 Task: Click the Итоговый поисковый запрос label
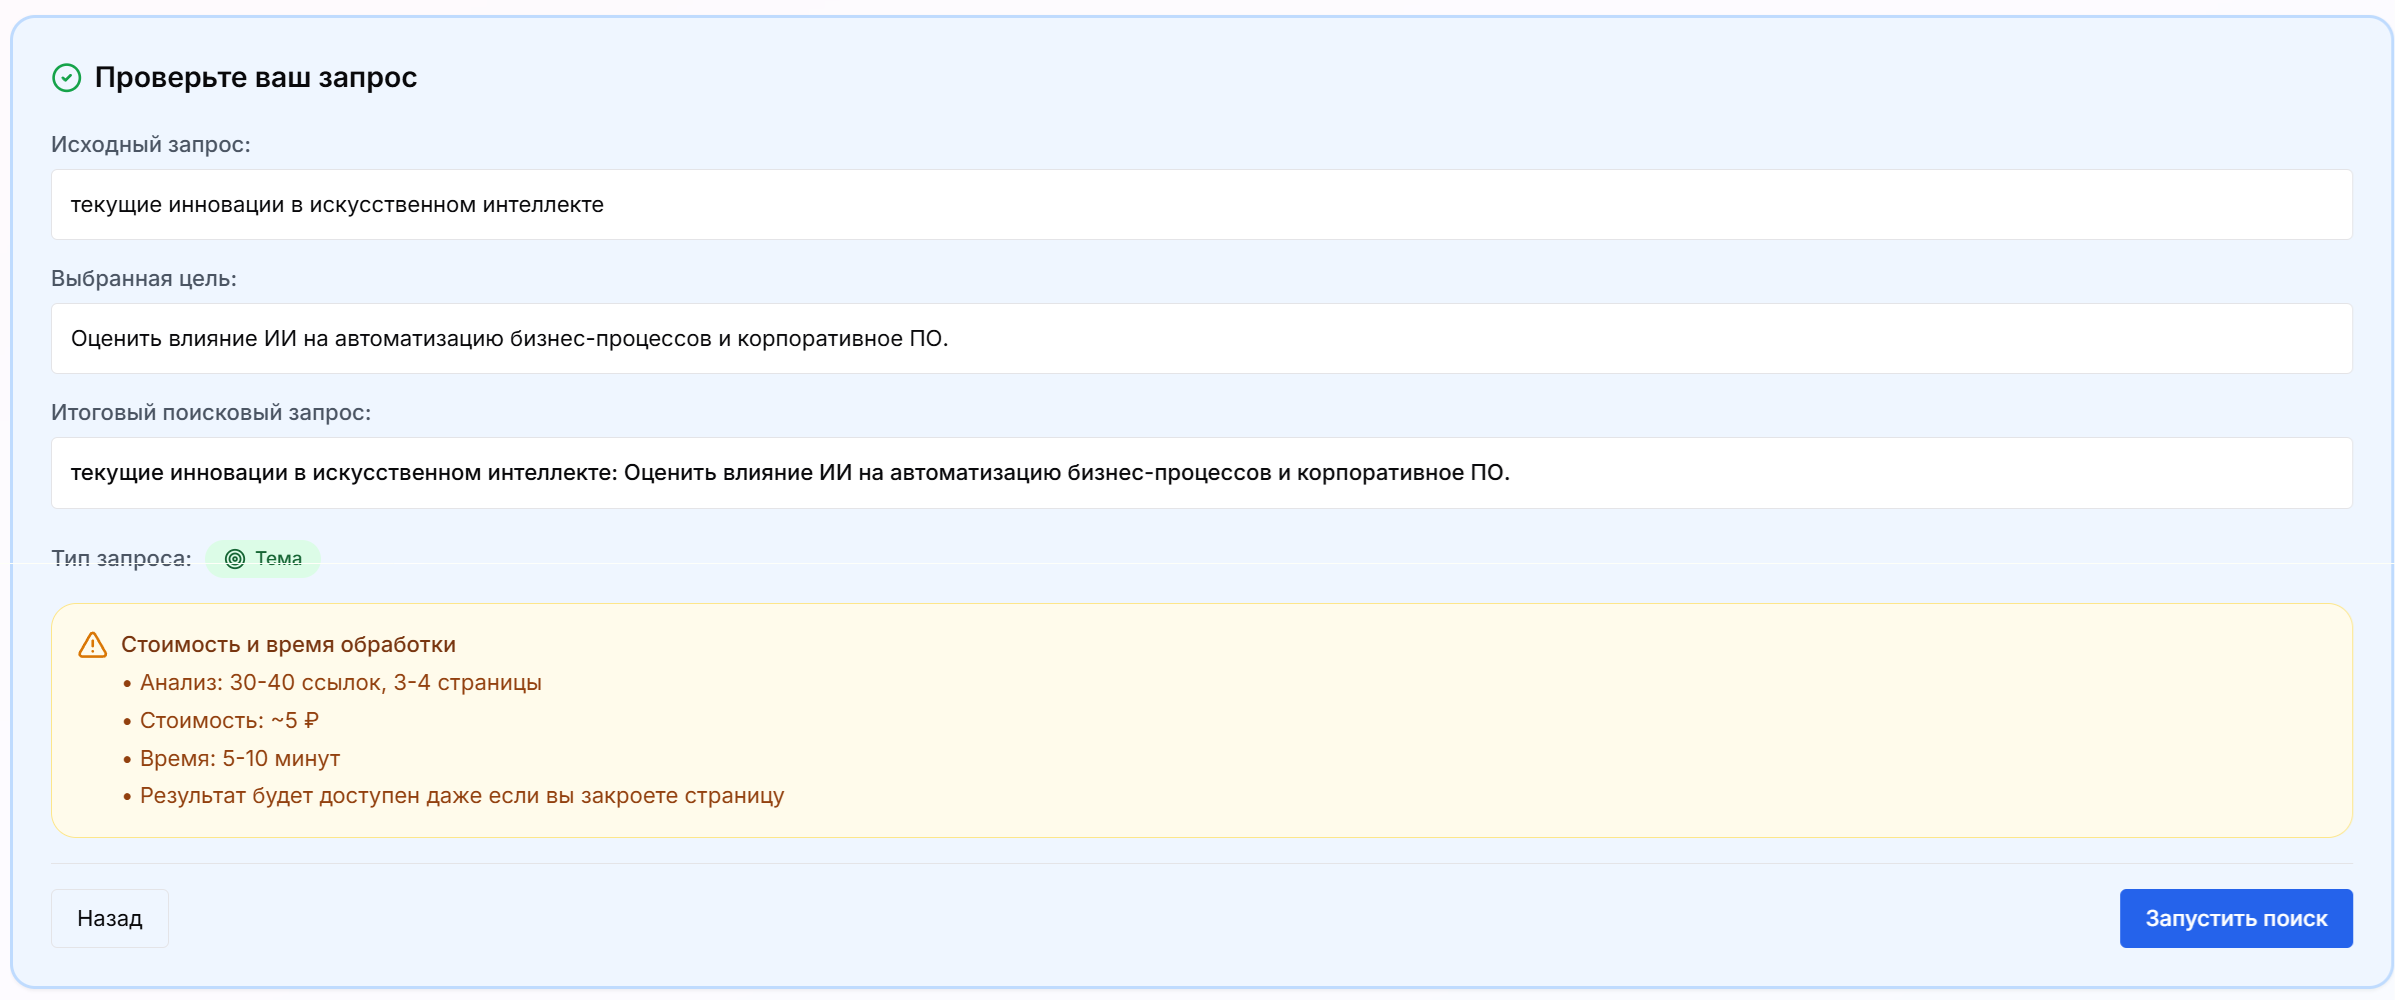click(x=211, y=413)
